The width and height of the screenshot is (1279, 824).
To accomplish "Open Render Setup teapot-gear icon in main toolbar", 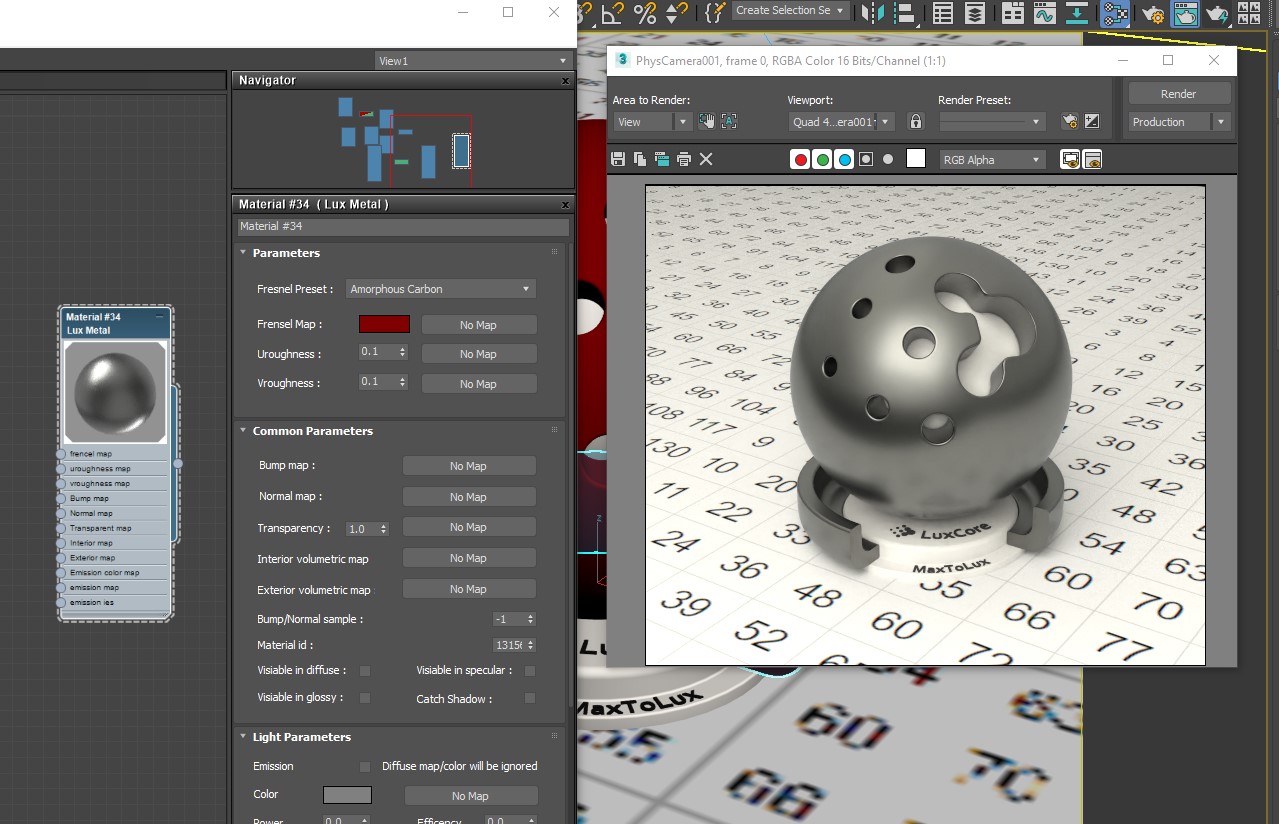I will [x=1153, y=13].
